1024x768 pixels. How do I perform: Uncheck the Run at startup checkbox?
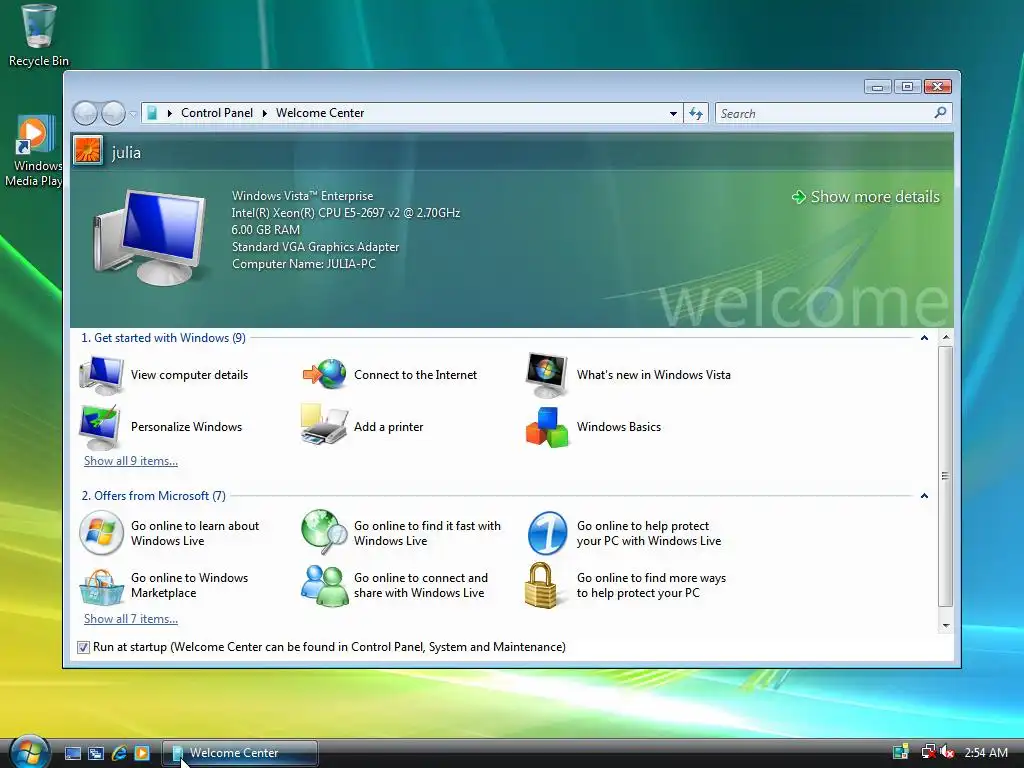point(83,647)
